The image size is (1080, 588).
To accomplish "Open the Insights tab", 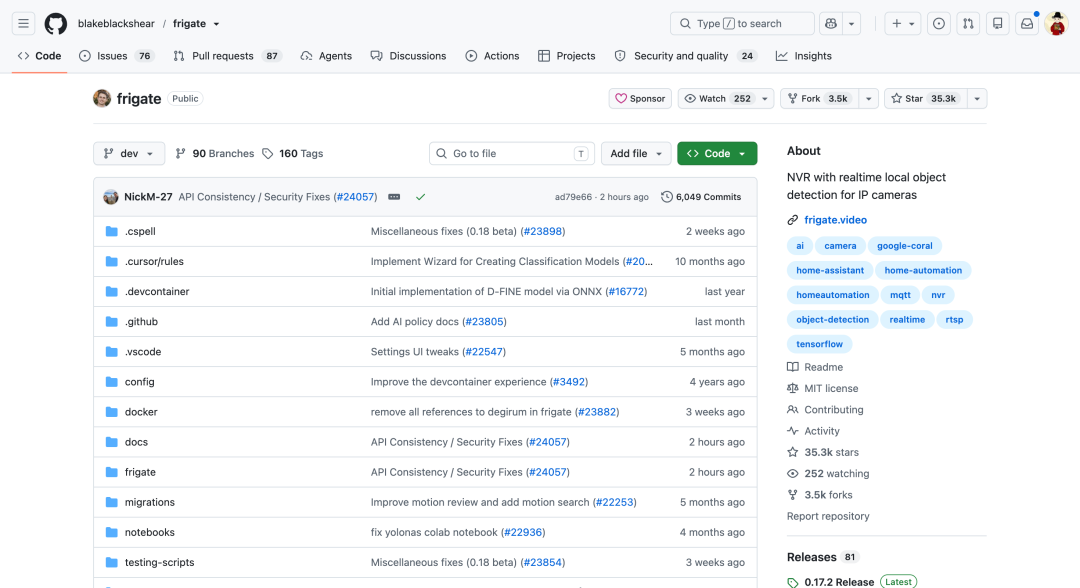I will click(x=804, y=56).
